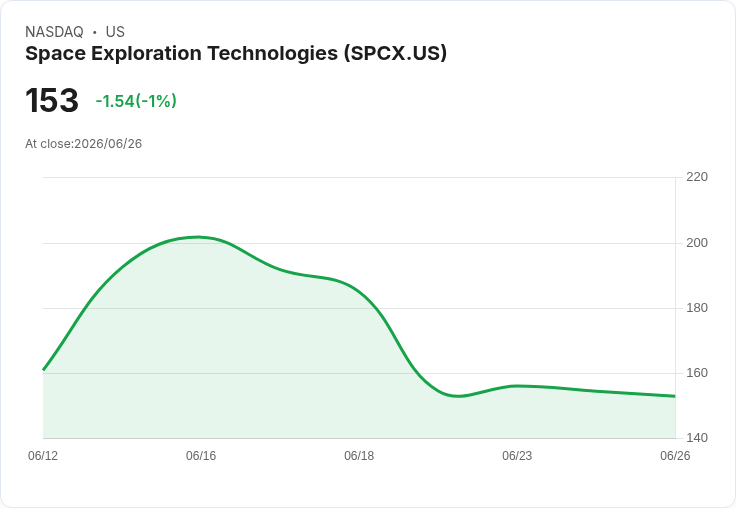Click the At close:2026/06/26 timestamp
The width and height of the screenshot is (736, 508).
pos(84,144)
